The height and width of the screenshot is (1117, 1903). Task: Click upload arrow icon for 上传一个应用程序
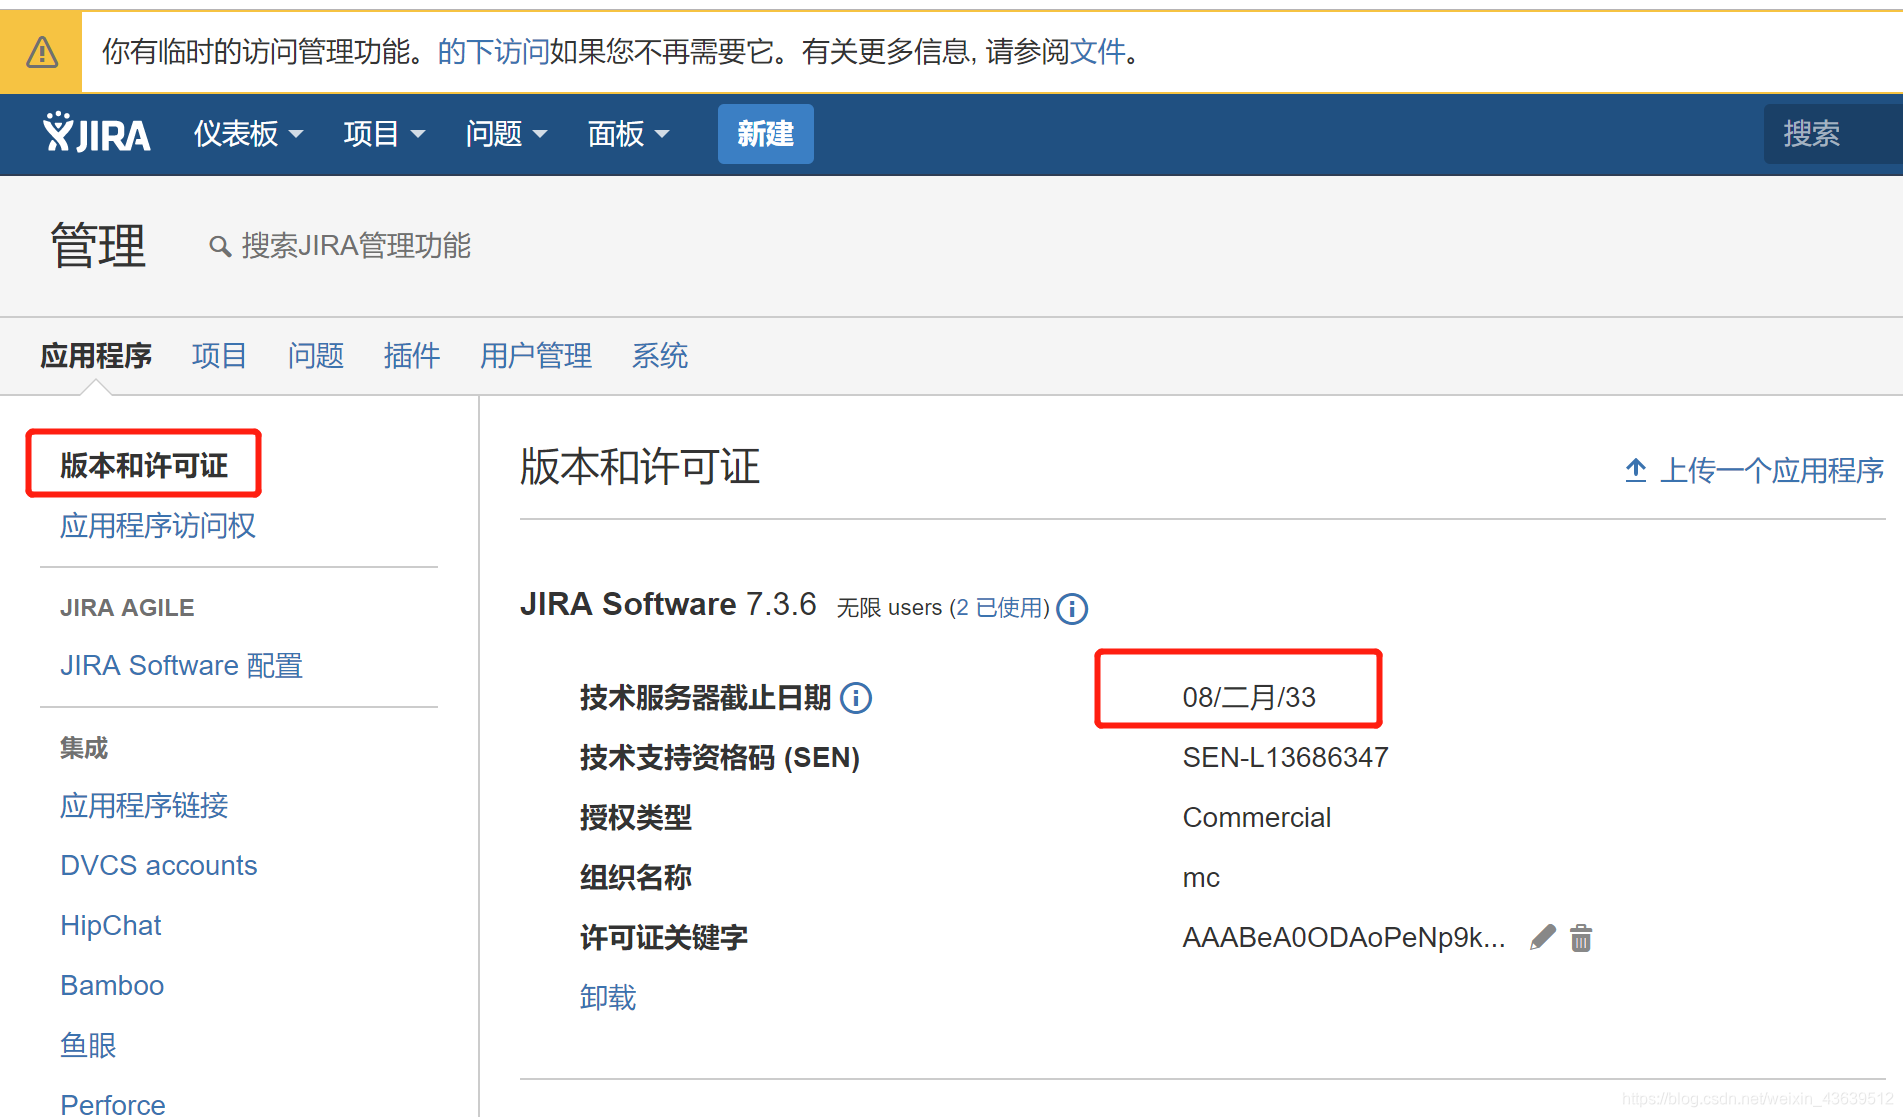pyautogui.click(x=1636, y=469)
